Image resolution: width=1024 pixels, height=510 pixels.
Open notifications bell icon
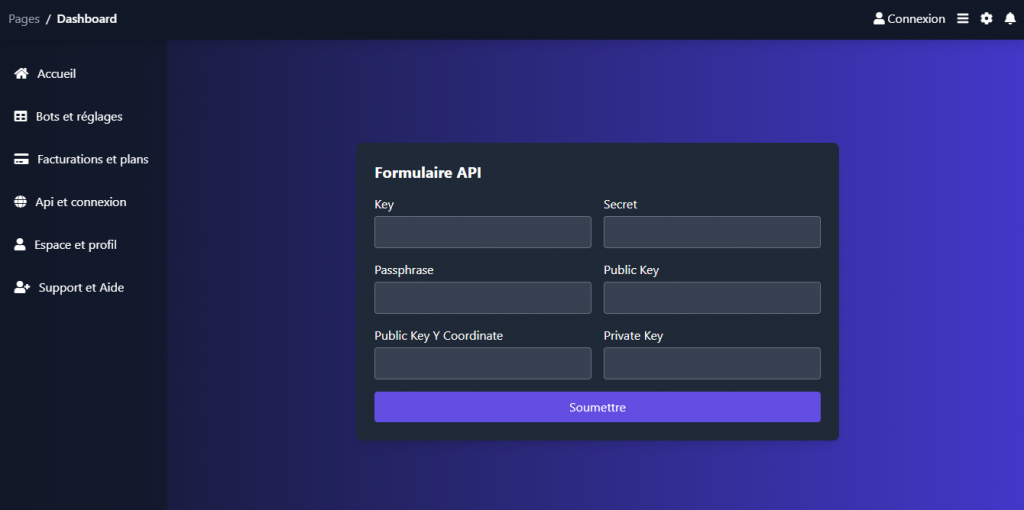pyautogui.click(x=1010, y=19)
